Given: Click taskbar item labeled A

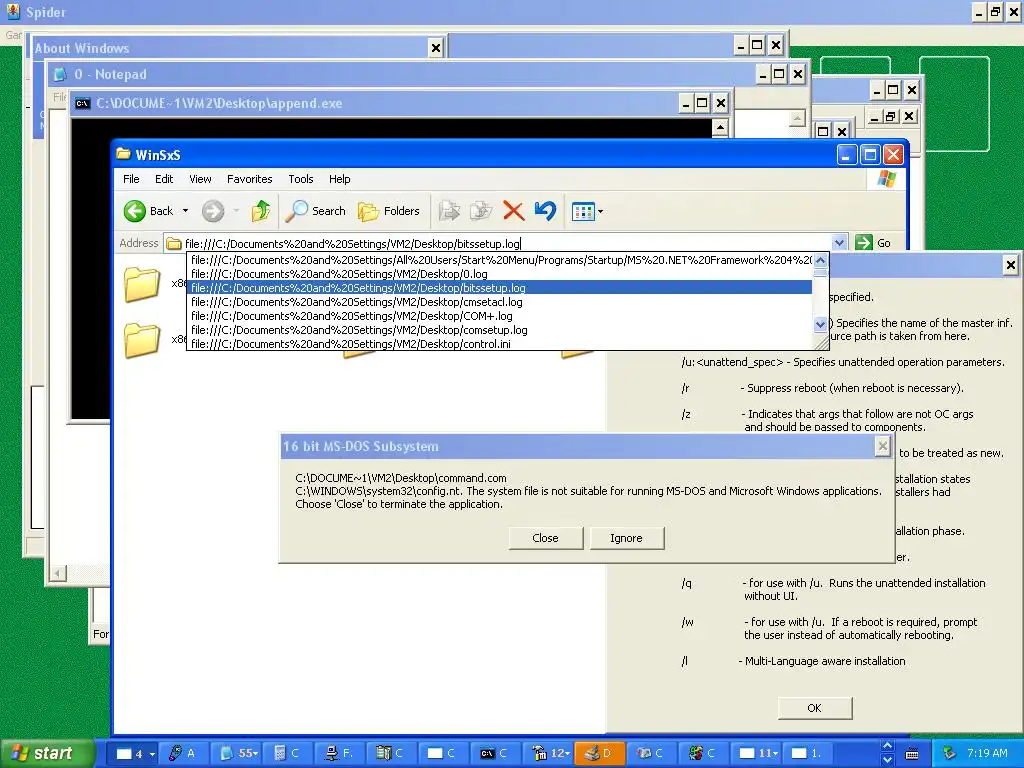Looking at the screenshot, I should click(183, 754).
